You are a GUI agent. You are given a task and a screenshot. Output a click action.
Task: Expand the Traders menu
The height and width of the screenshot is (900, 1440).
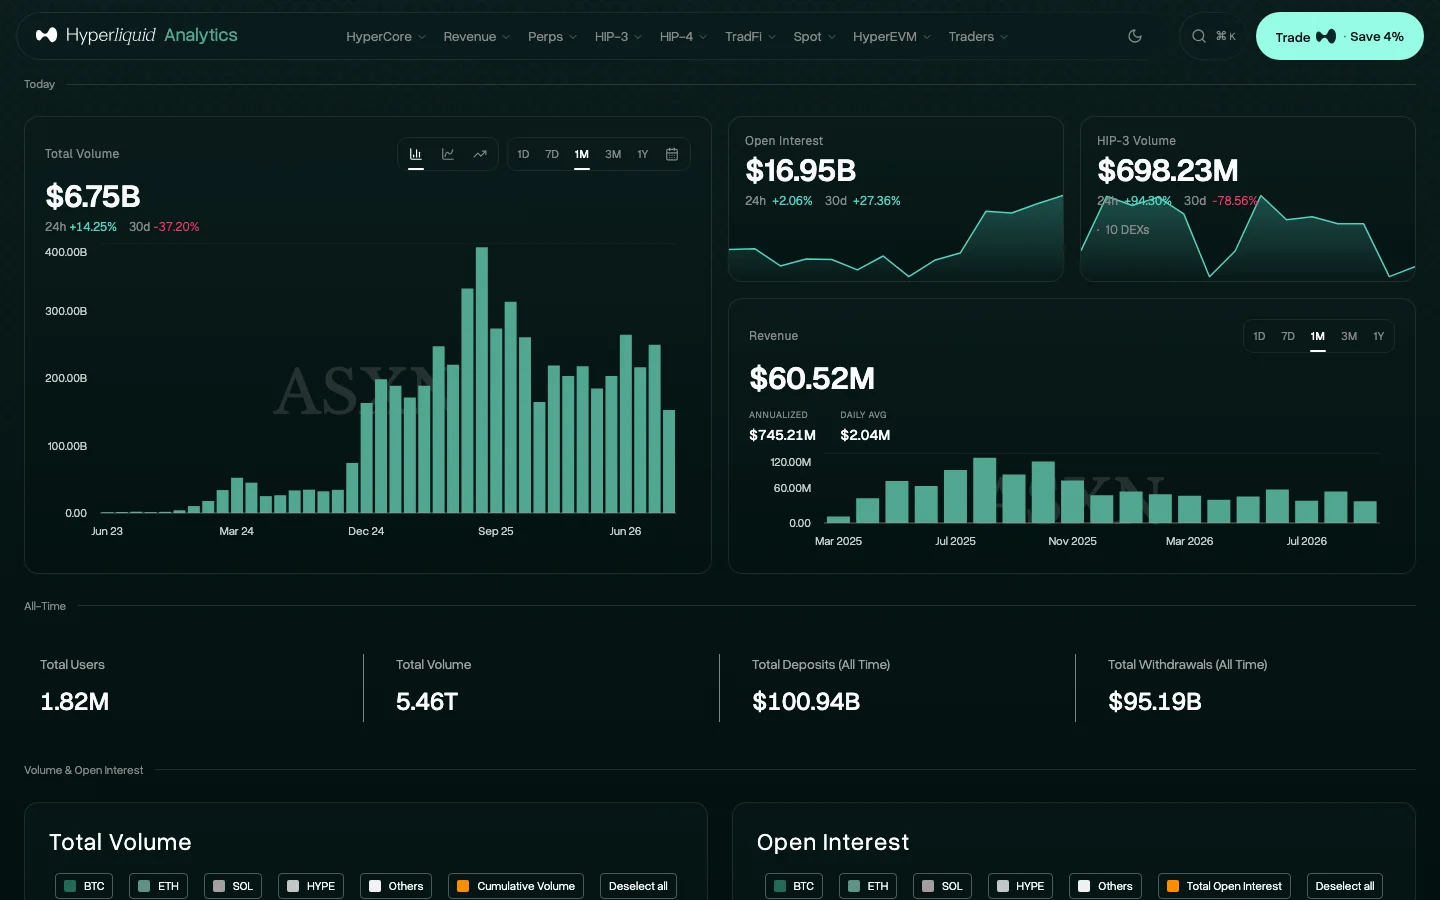click(978, 37)
